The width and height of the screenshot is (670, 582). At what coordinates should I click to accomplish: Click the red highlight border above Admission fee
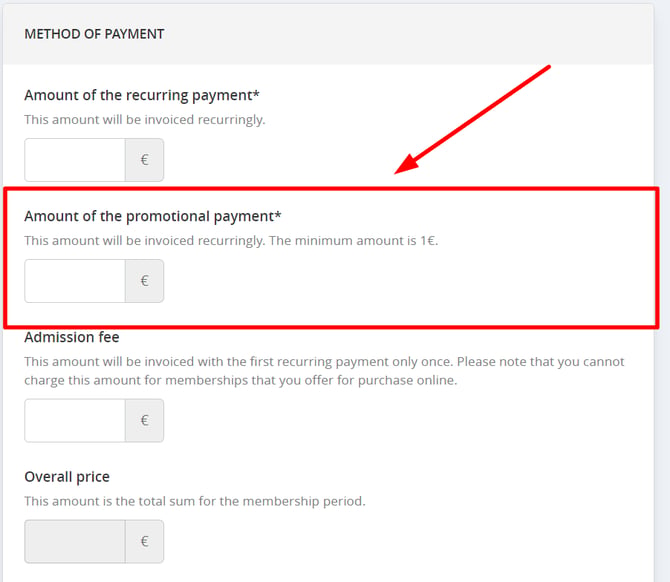(331, 327)
